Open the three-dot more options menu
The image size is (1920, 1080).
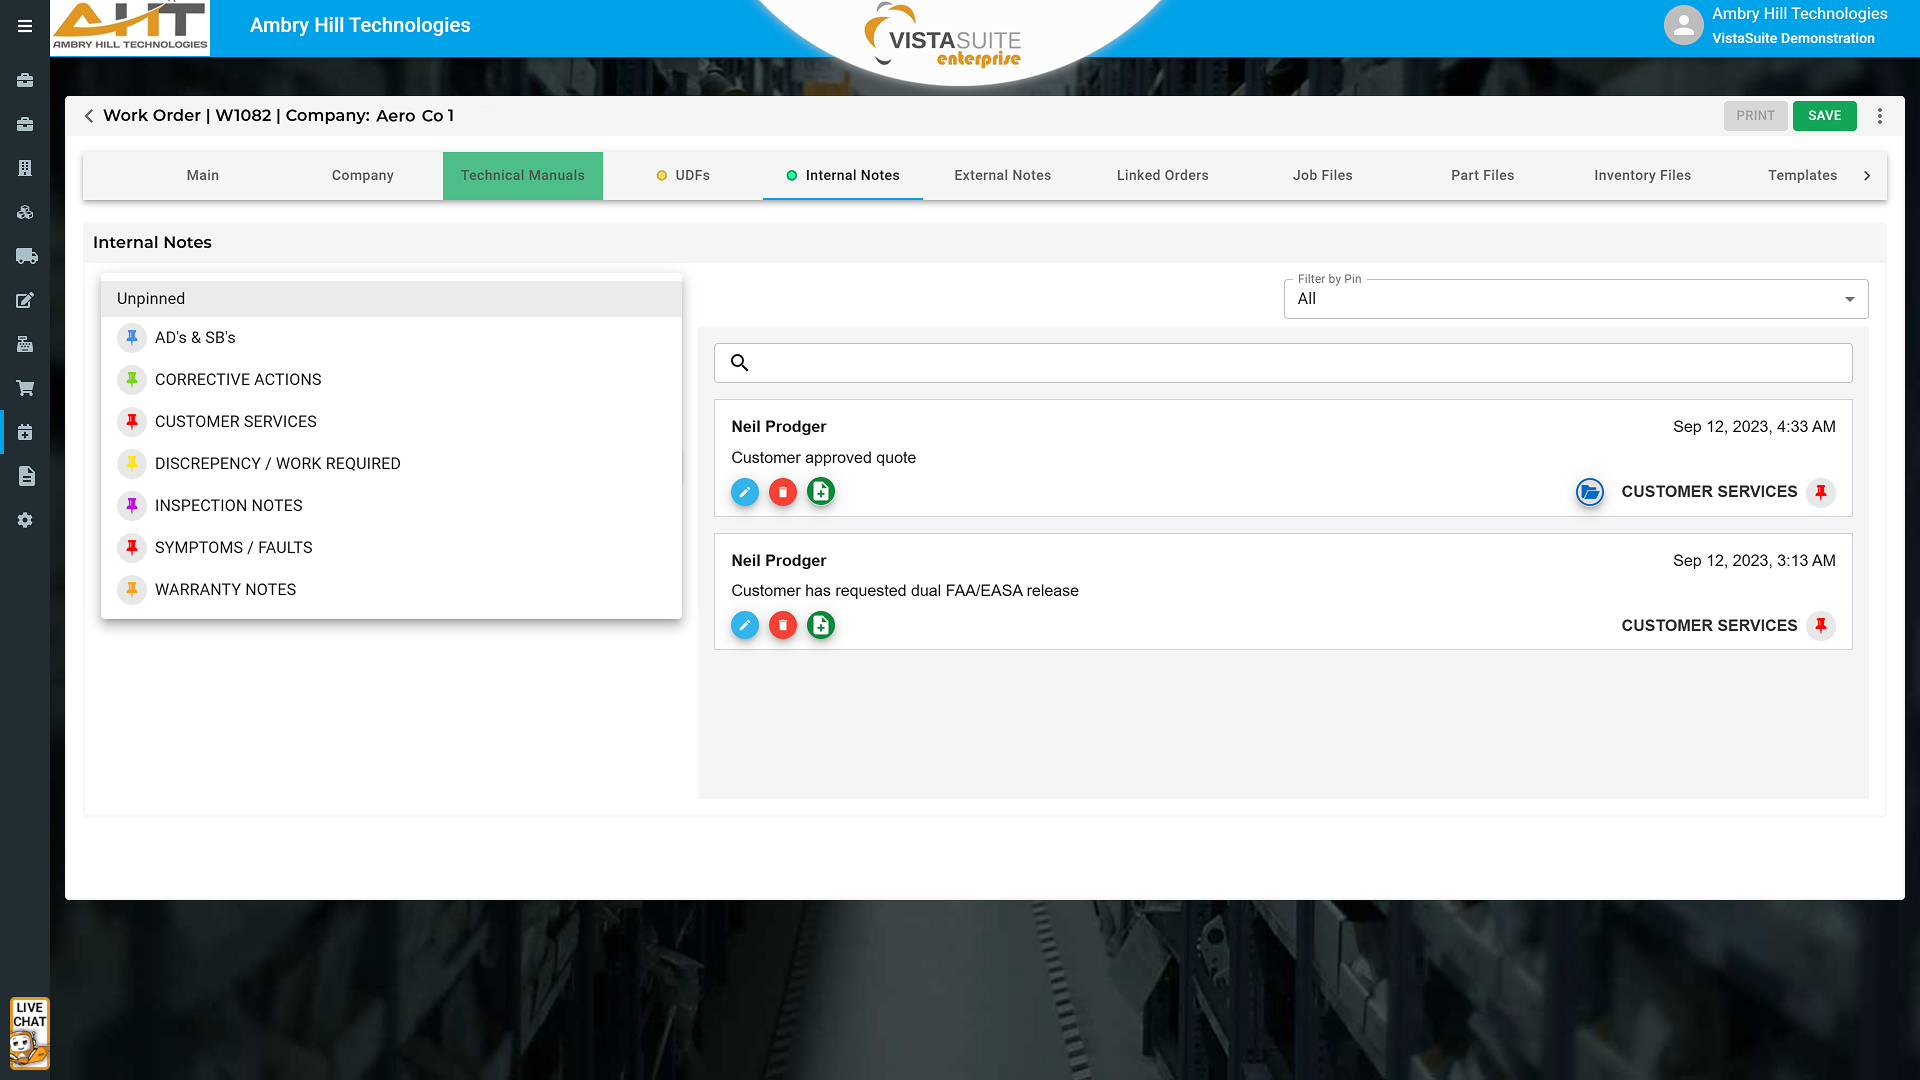point(1880,116)
